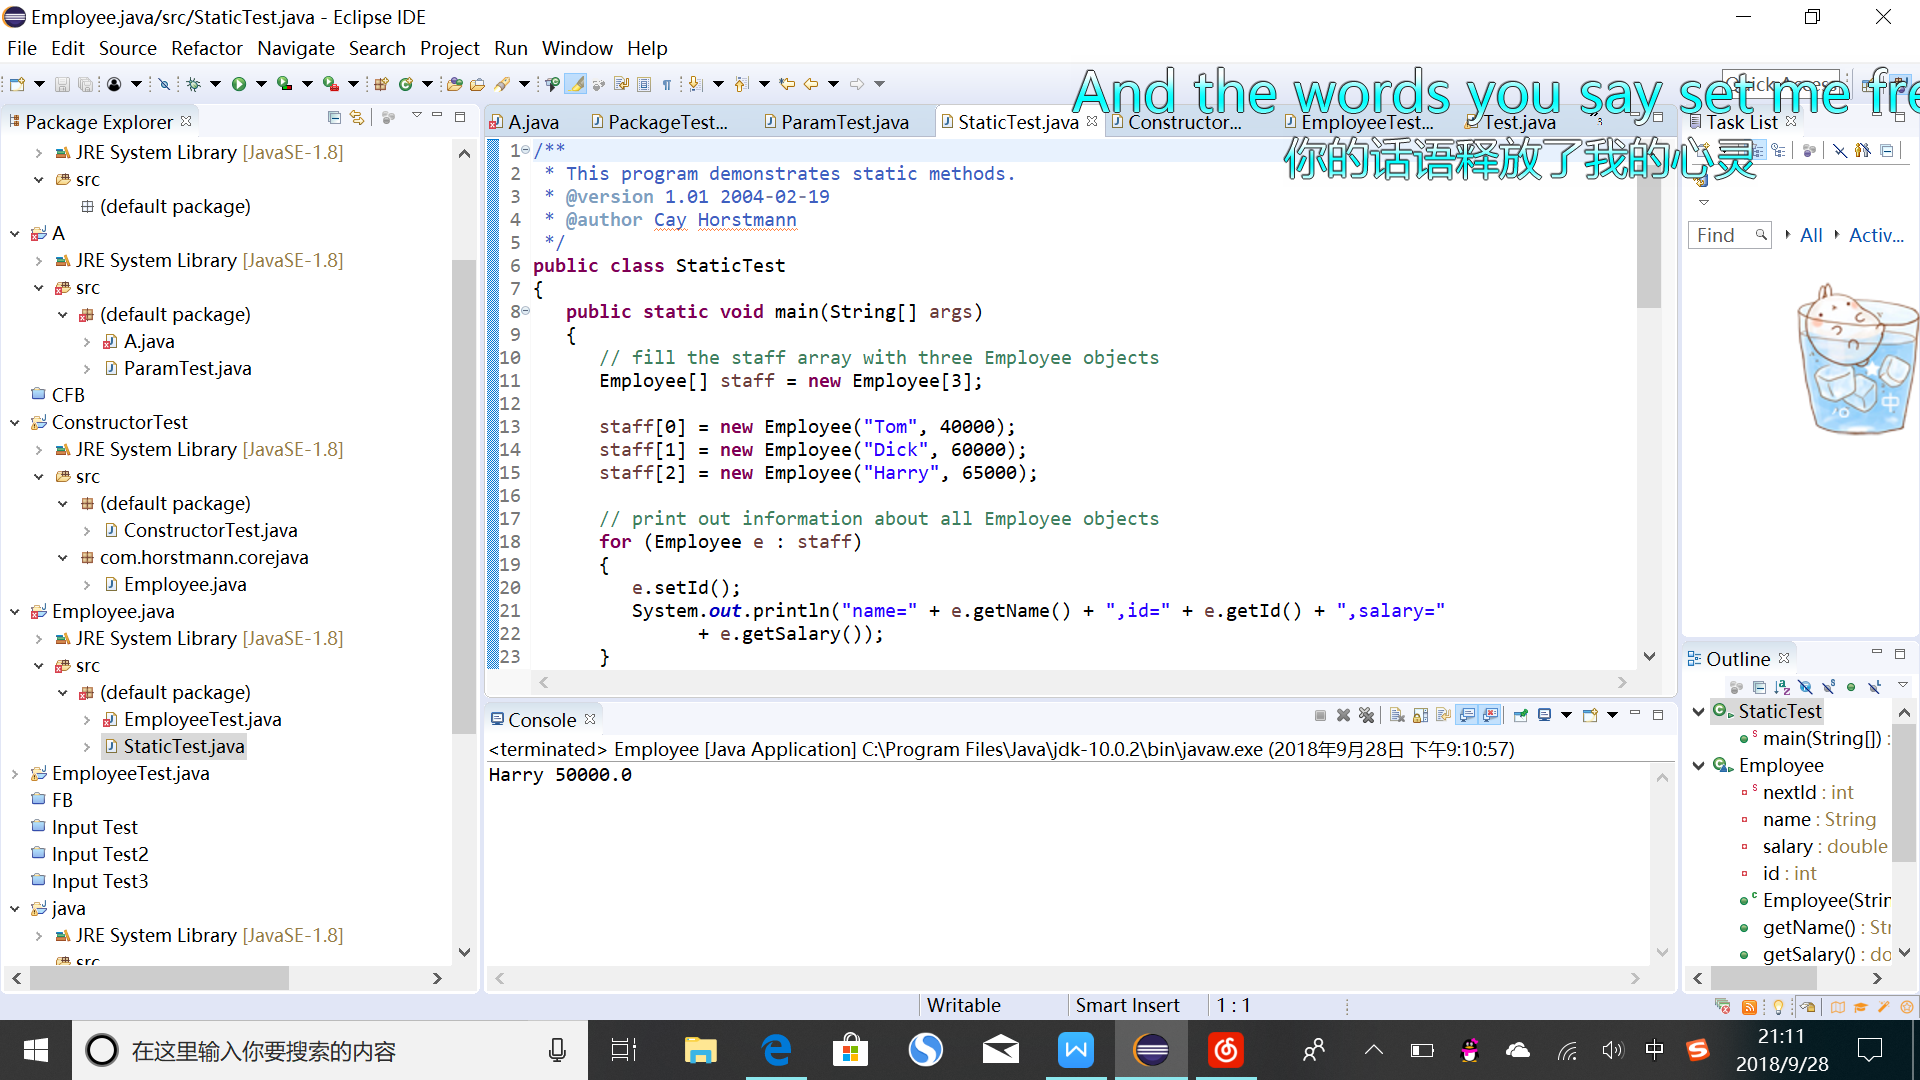Toggle Pin Console in Console toolbar
The width and height of the screenshot is (1920, 1080).
(1520, 715)
